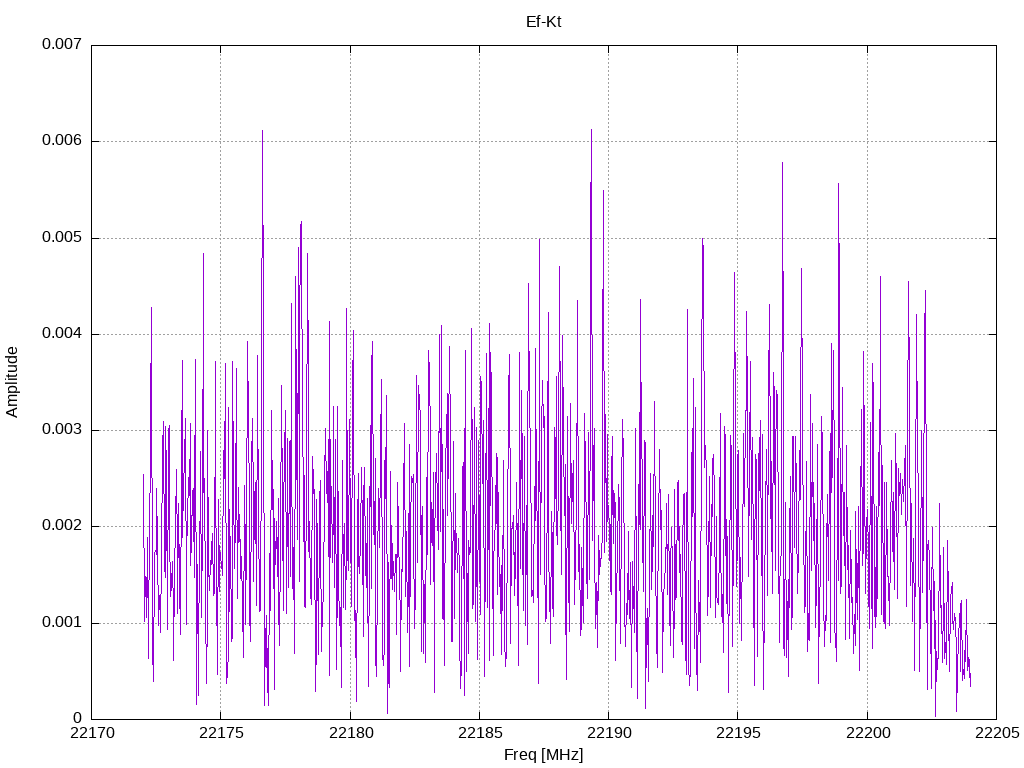Viewport: 1024px width, 768px height.
Task: Click the 22175 x-axis tick label
Action: [x=221, y=733]
